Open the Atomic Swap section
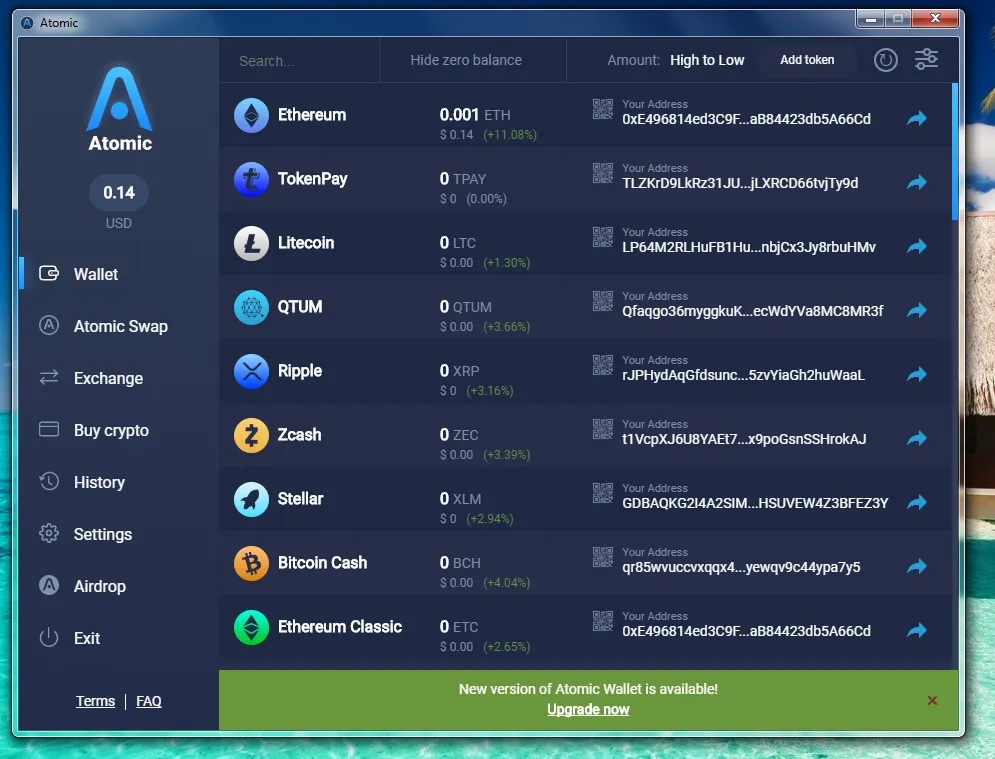This screenshot has width=995, height=759. click(121, 326)
